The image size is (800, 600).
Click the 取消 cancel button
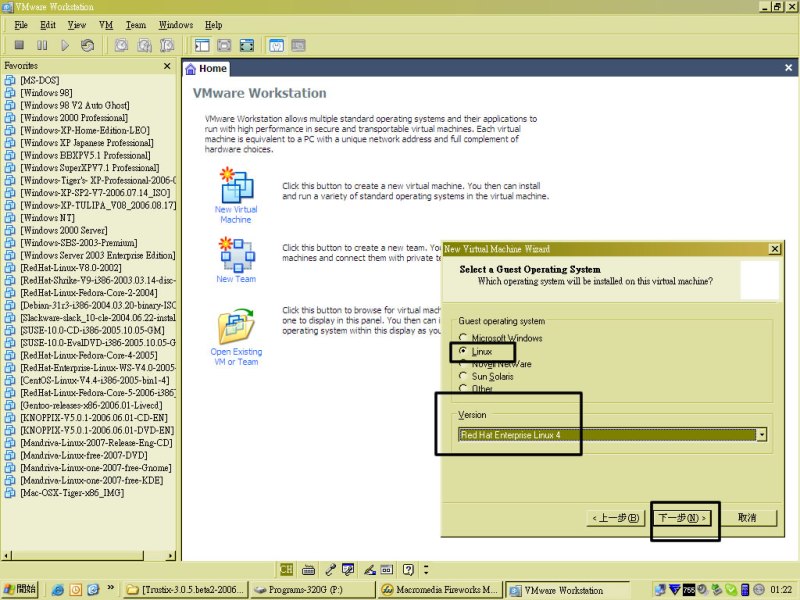747,518
